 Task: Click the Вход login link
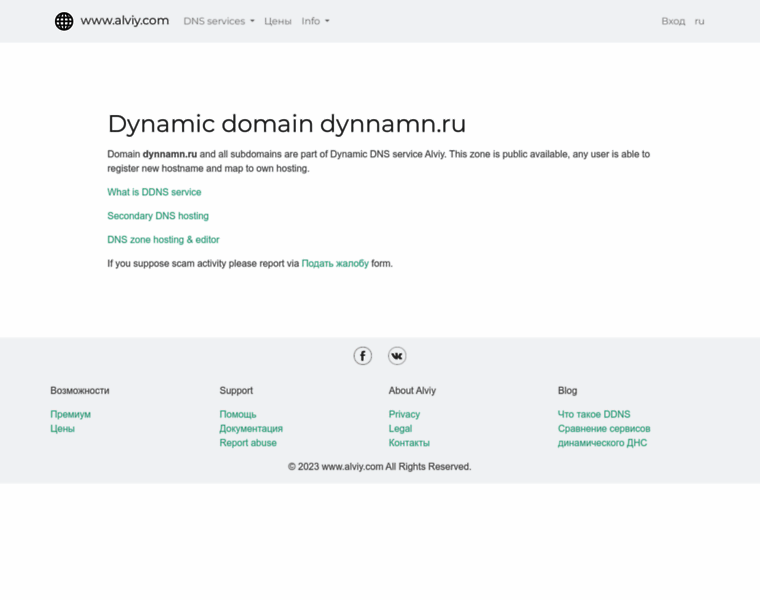(x=673, y=21)
